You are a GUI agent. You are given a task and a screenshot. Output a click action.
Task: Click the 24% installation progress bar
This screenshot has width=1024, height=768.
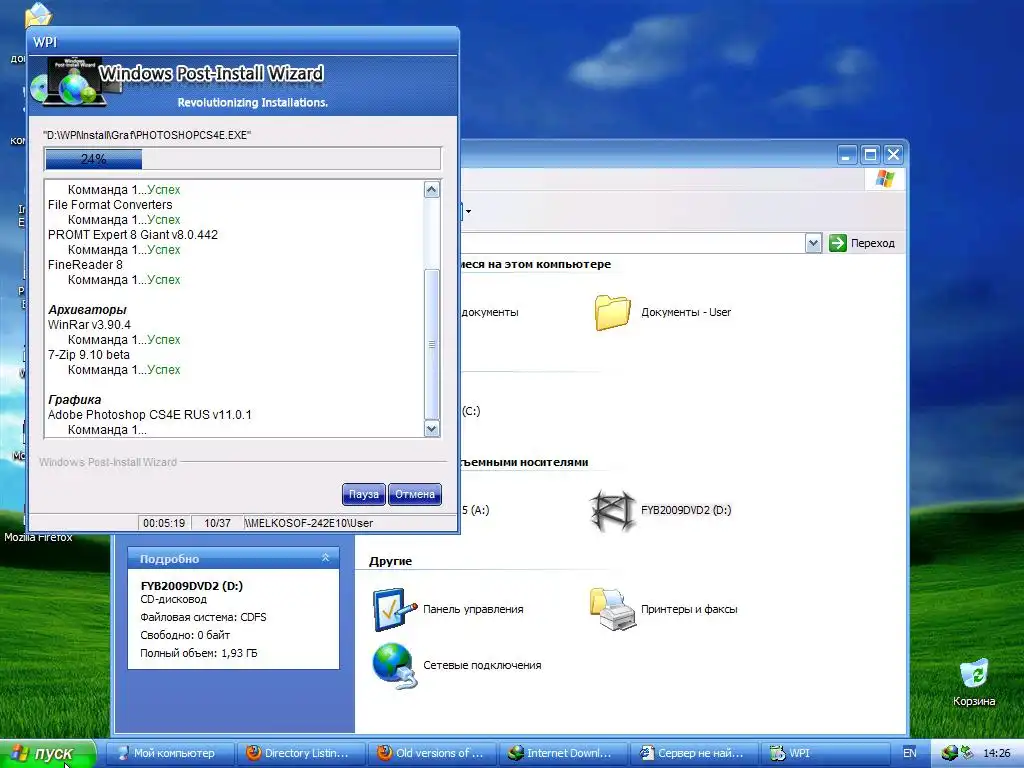point(242,159)
